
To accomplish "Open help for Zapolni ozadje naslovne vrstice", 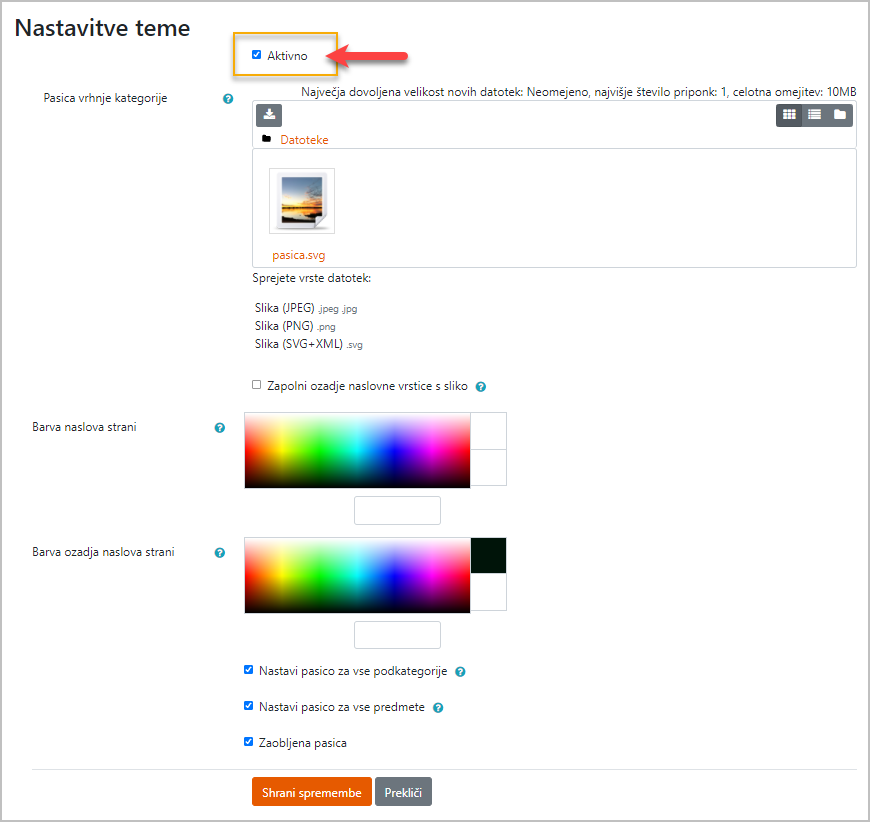I will (481, 387).
